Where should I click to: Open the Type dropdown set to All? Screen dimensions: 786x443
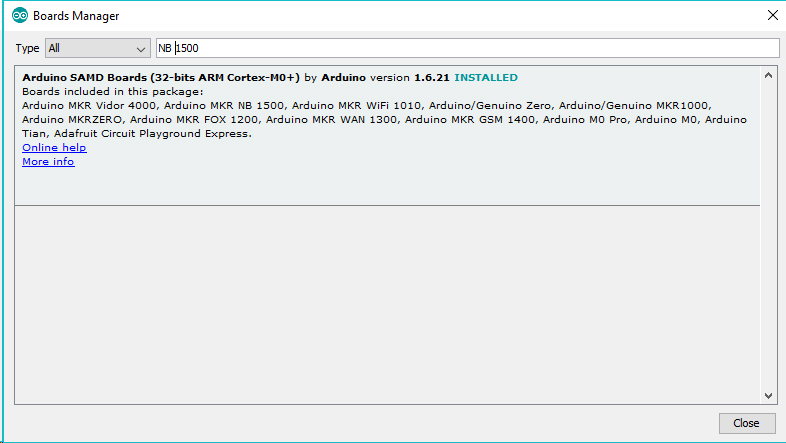pos(98,48)
